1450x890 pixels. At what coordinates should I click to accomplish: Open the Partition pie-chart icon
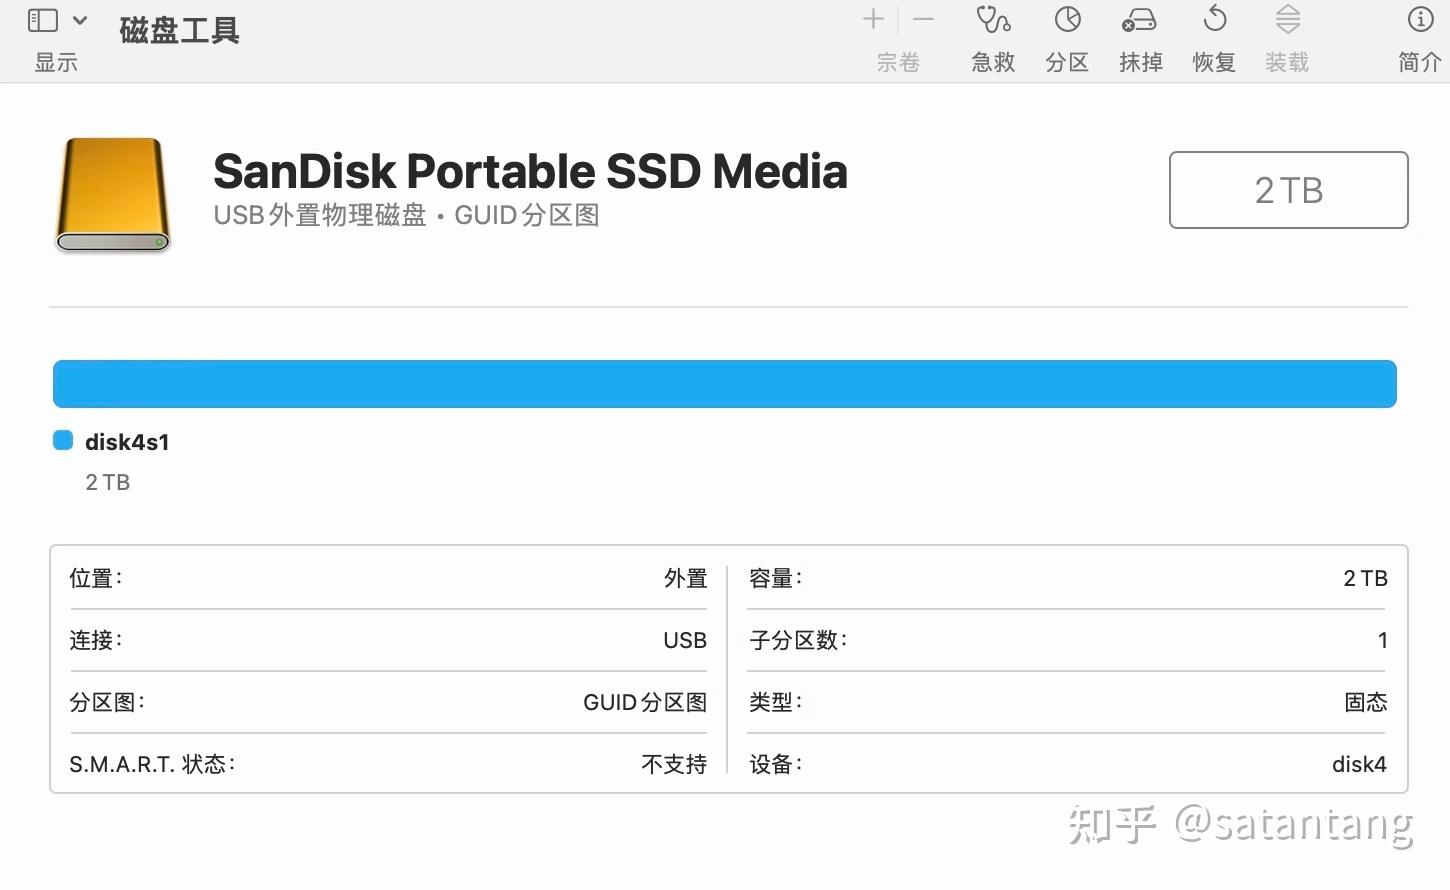1067,20
